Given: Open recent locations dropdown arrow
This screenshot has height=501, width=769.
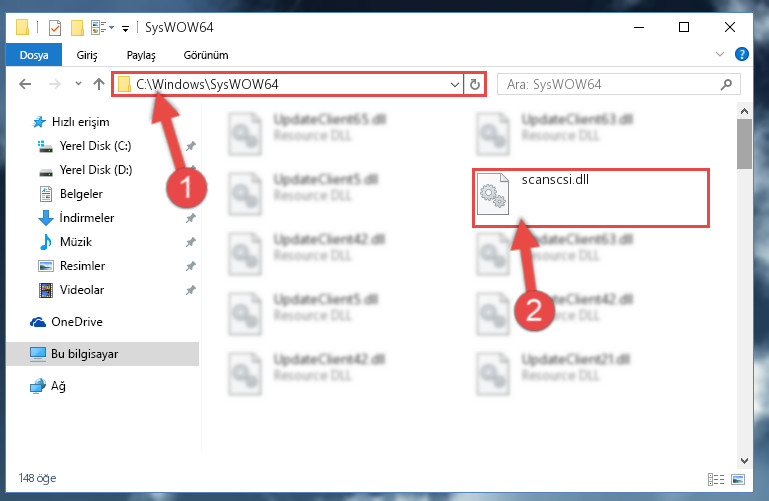Looking at the screenshot, I should pyautogui.click(x=78, y=84).
